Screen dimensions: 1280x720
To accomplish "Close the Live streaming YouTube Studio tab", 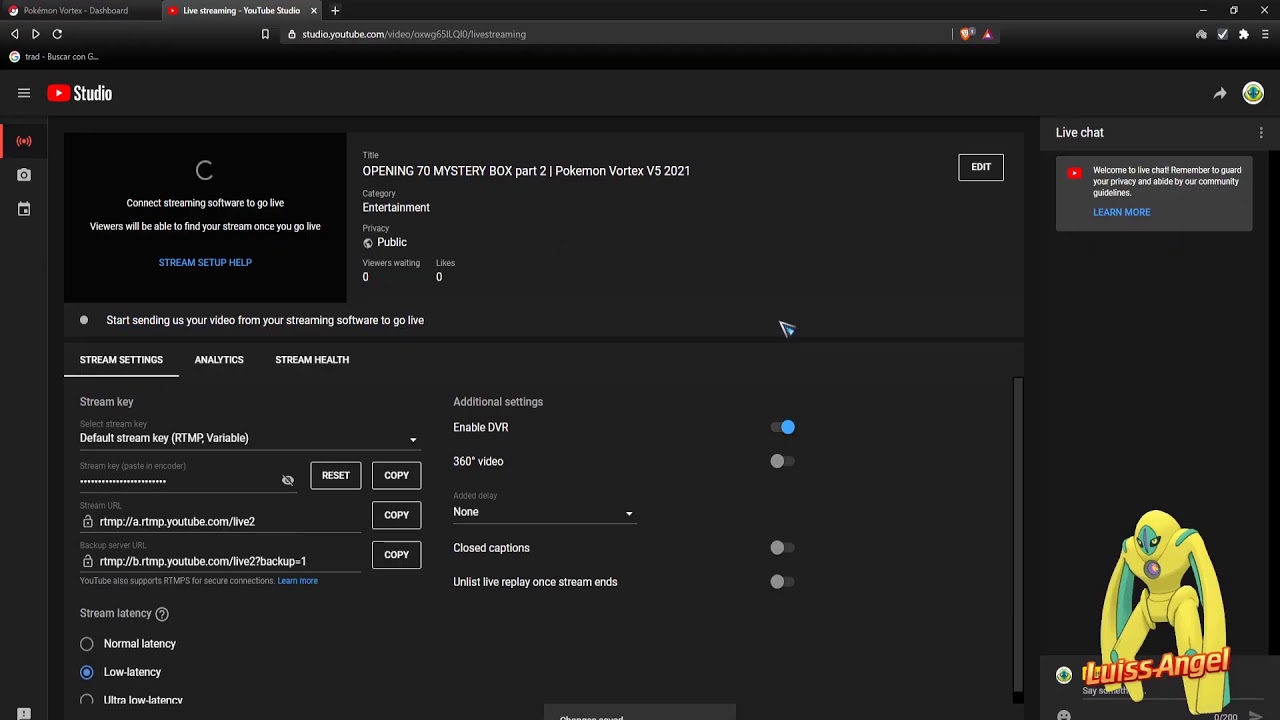I will (x=314, y=10).
